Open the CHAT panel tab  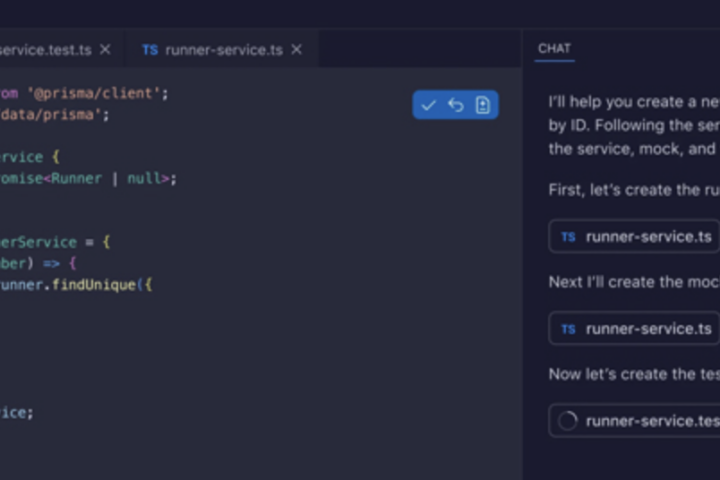[x=554, y=49]
